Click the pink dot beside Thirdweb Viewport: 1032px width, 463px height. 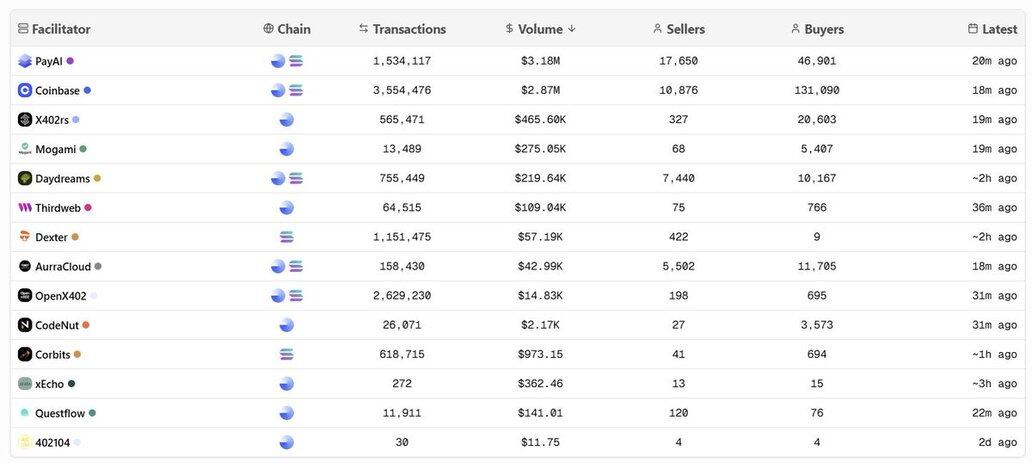point(88,208)
